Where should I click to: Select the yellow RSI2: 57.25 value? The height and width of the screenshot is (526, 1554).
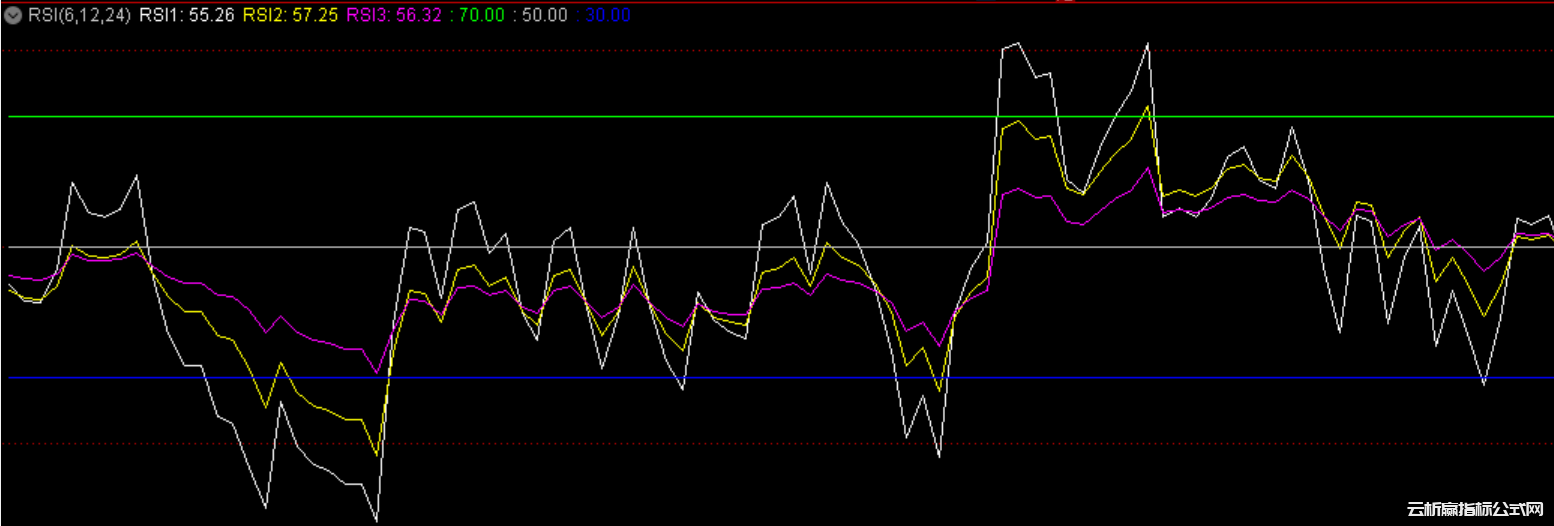[290, 16]
